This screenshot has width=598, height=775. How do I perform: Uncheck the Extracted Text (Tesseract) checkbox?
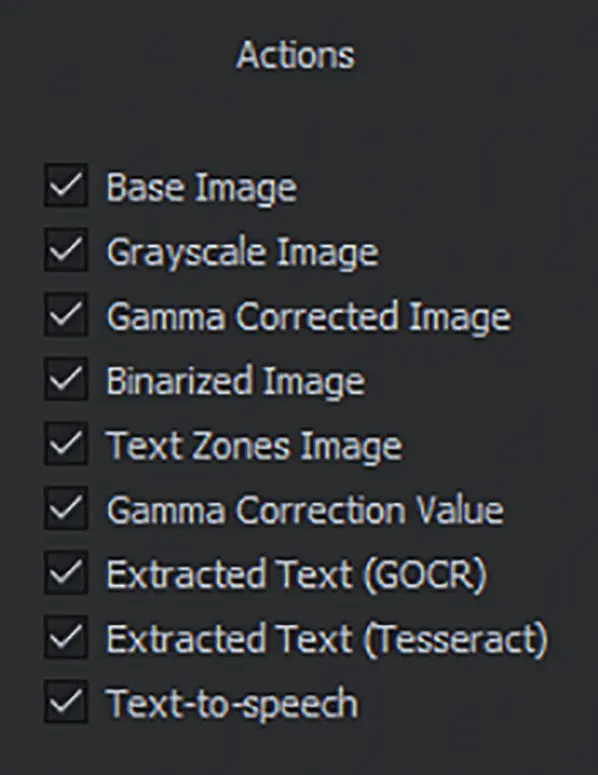pos(66,637)
